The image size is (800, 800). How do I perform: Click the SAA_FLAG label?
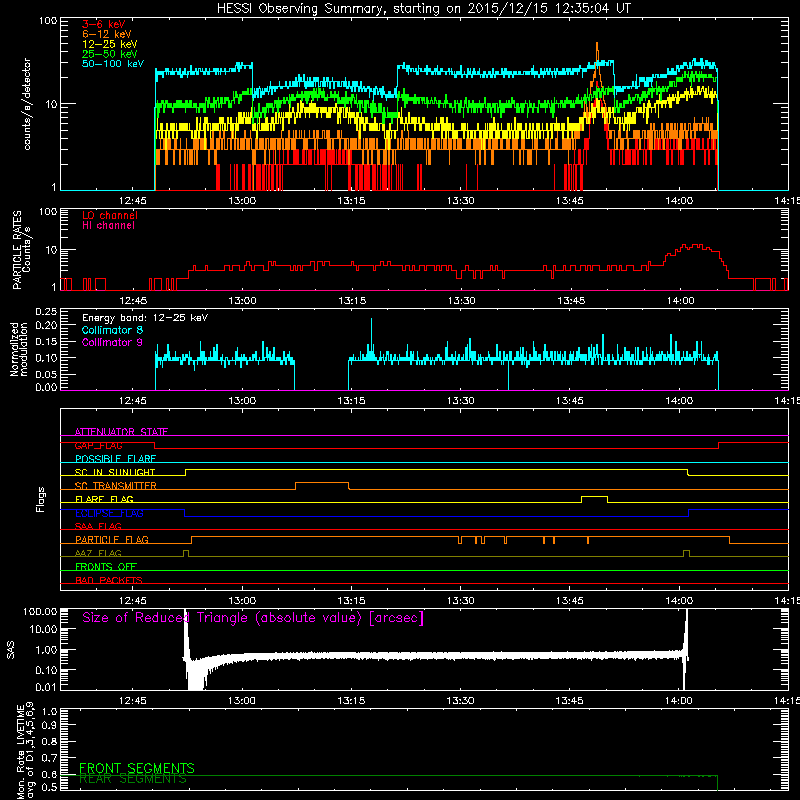click(98, 526)
